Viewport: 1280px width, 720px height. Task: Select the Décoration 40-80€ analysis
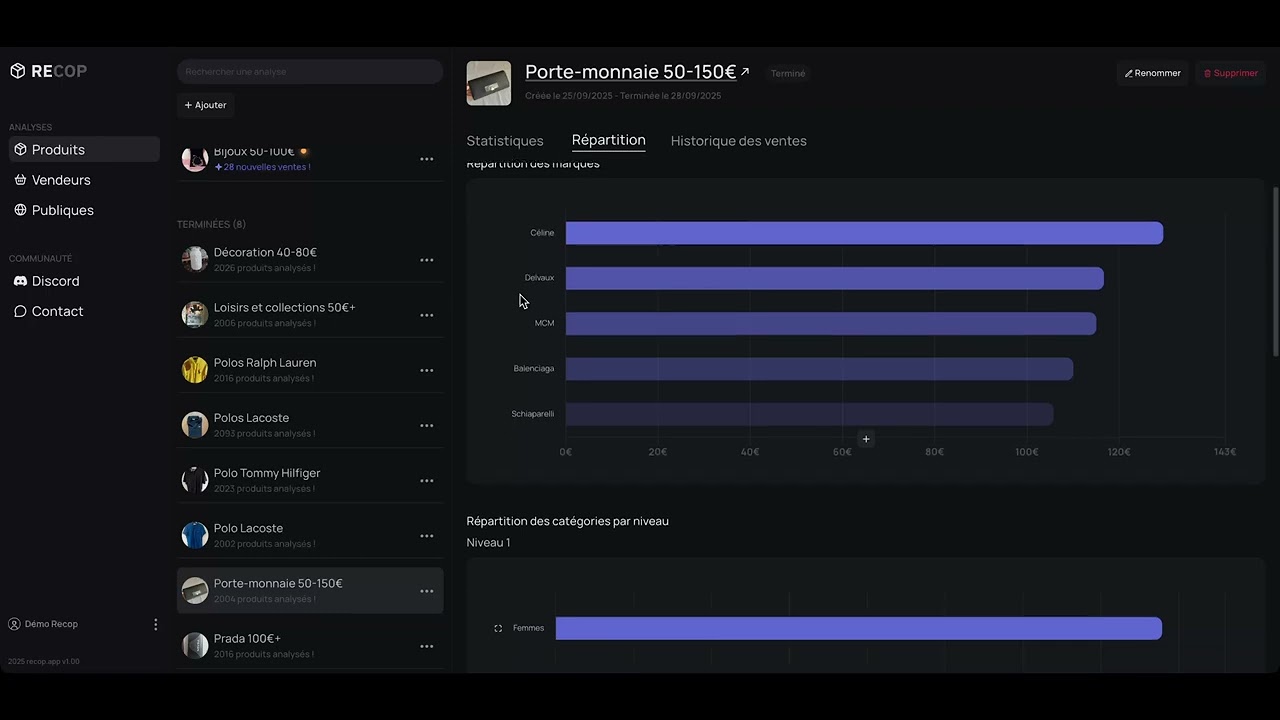[310, 260]
